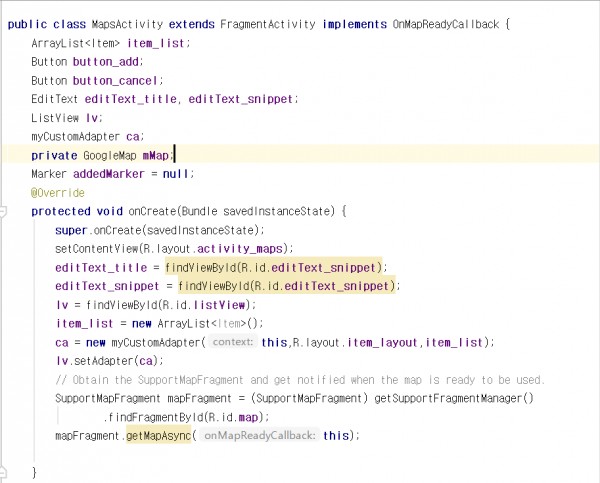600x483 pixels.
Task: Click 'onCreate' in the method signature
Action: point(152,211)
